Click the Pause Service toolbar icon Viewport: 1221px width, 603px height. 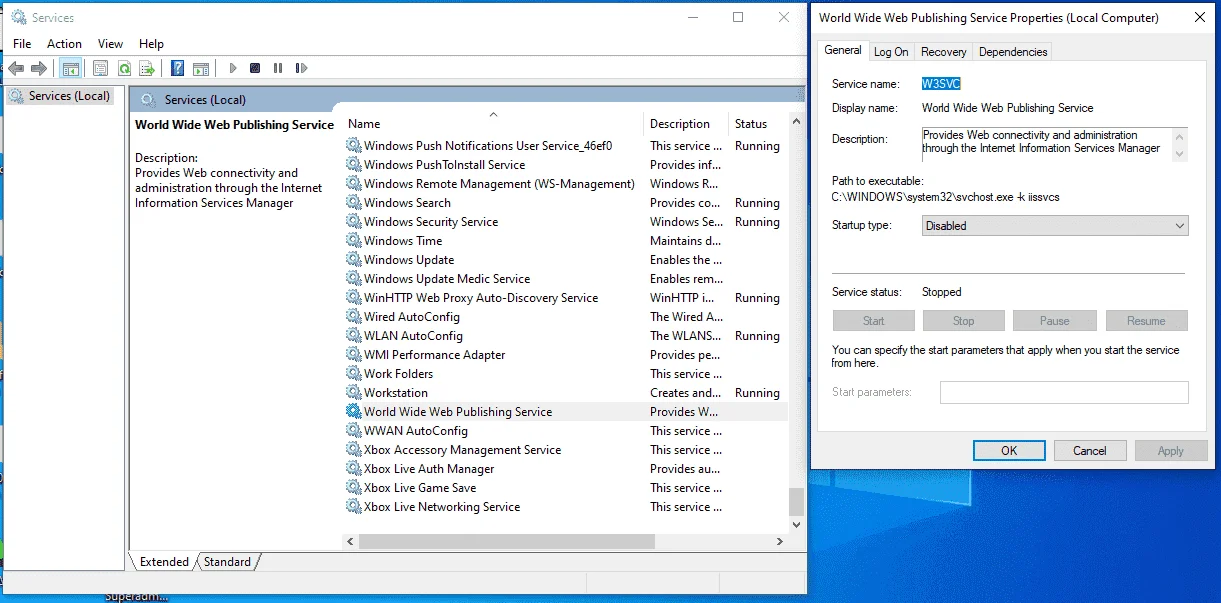coord(278,68)
